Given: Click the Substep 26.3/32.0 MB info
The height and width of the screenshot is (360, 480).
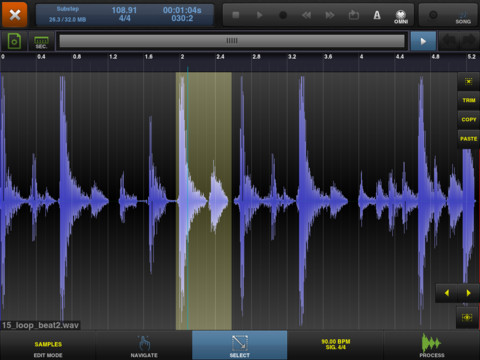Looking at the screenshot, I should coord(68,14).
